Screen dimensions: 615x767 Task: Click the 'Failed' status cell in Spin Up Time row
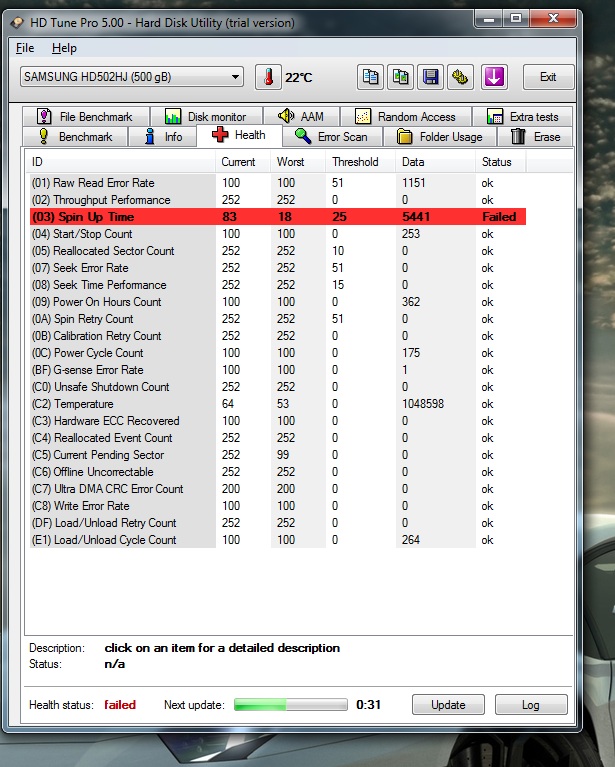point(499,217)
